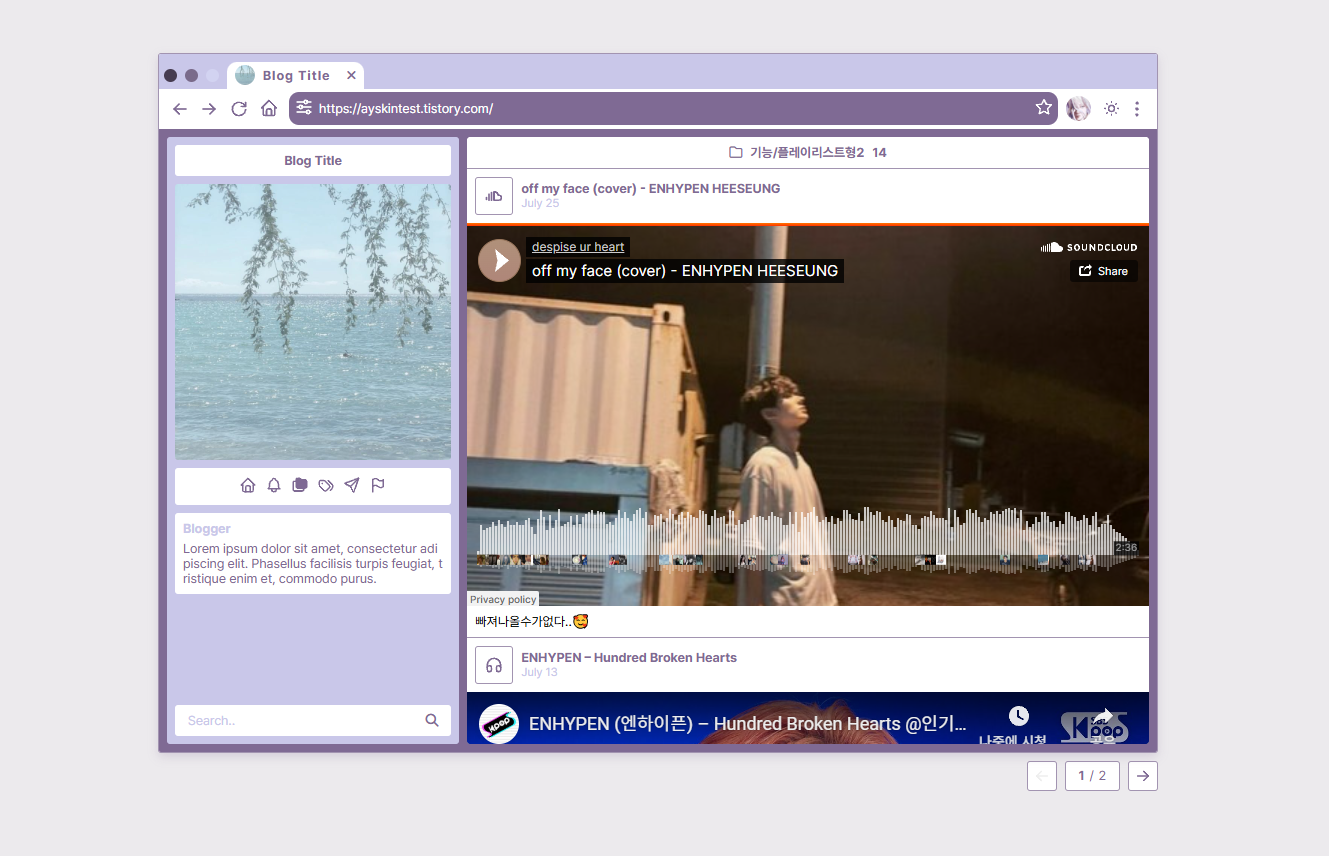The height and width of the screenshot is (856, 1329).
Task: Click the Search.. input field
Action: (300, 721)
